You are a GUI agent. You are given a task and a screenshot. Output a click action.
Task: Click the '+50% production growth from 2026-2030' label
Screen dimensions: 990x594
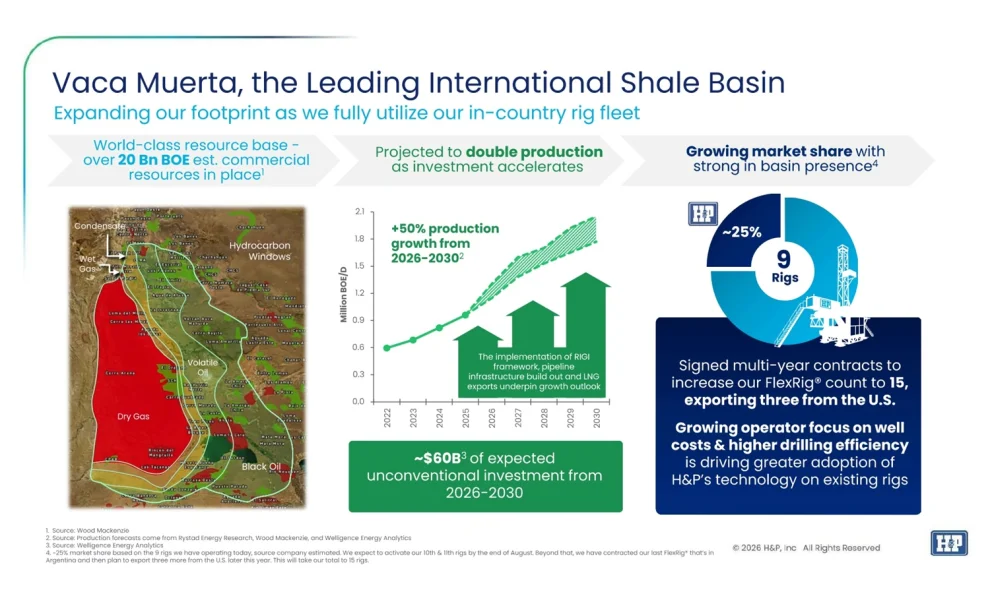(444, 244)
